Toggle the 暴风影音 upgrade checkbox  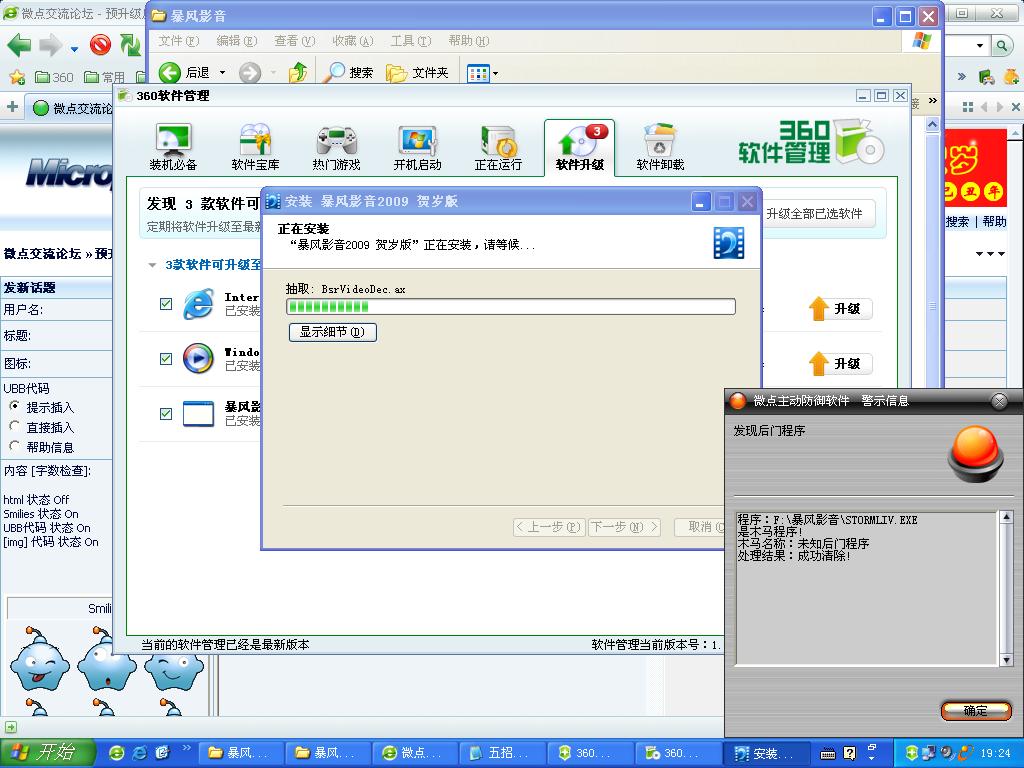pos(166,414)
